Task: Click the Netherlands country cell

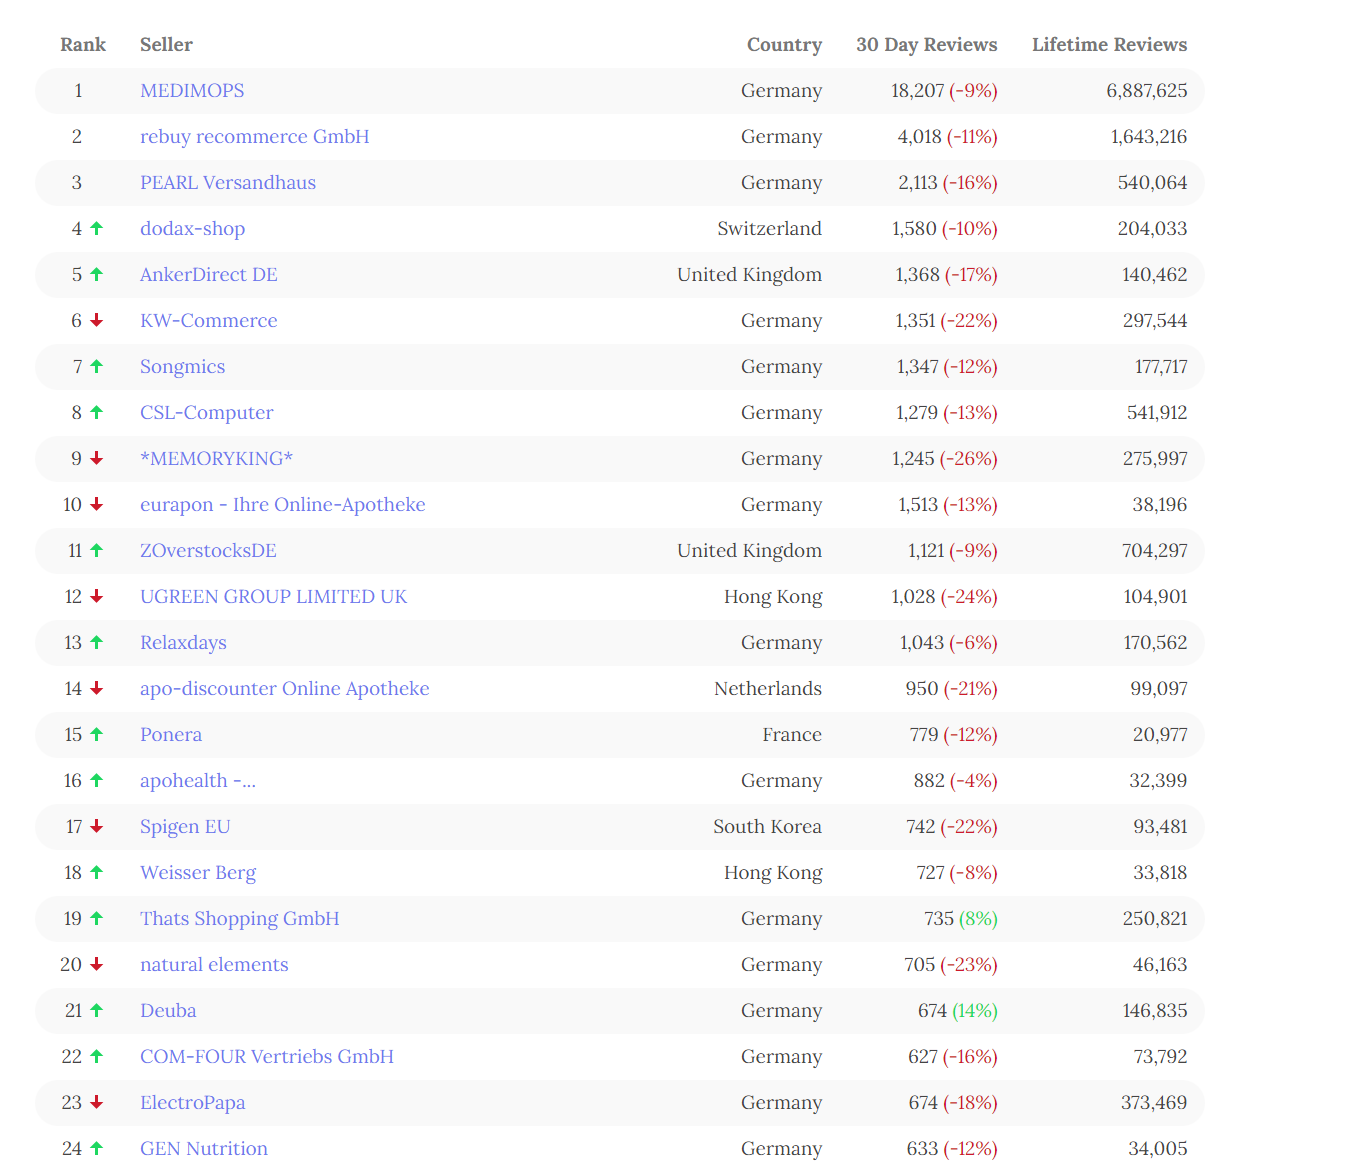Action: [768, 689]
